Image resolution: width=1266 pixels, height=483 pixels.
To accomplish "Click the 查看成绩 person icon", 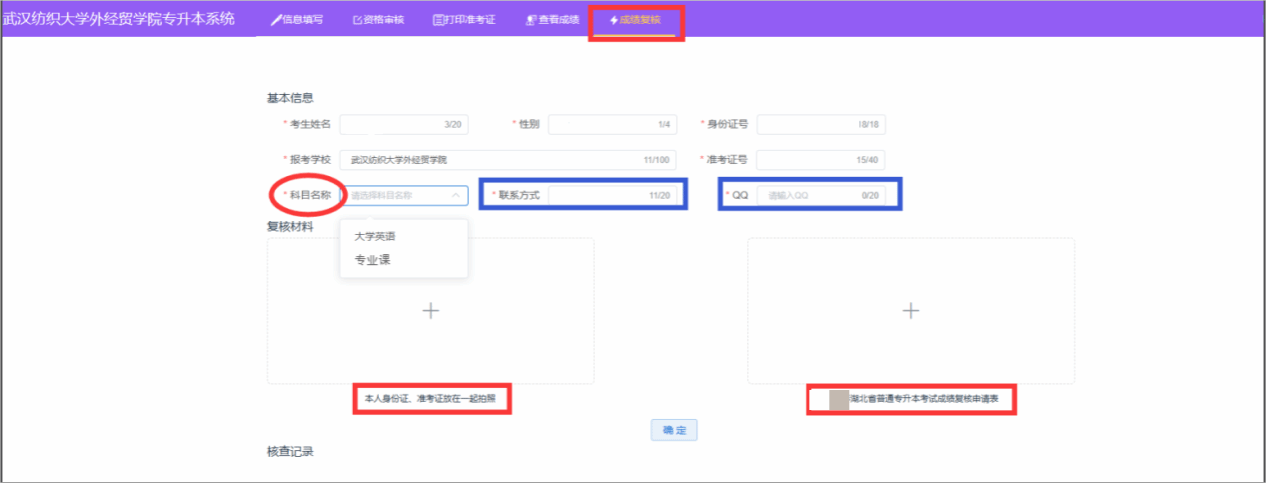I will click(531, 20).
